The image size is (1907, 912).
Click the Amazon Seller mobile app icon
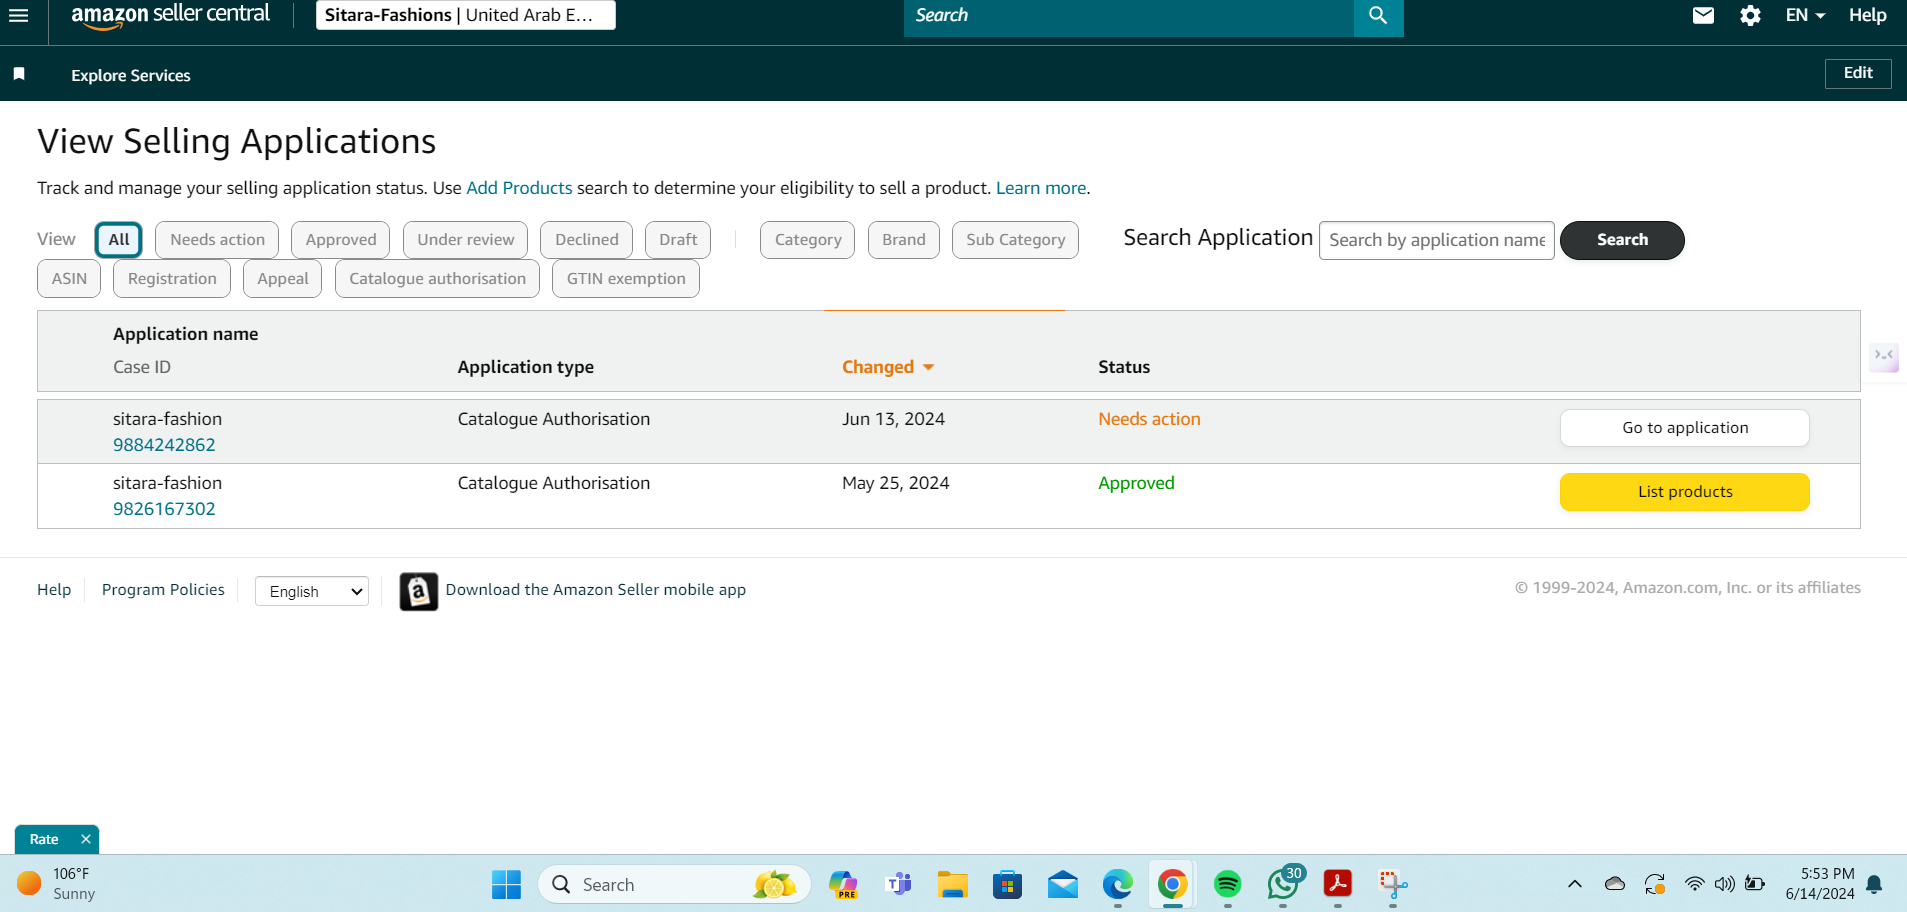419,591
